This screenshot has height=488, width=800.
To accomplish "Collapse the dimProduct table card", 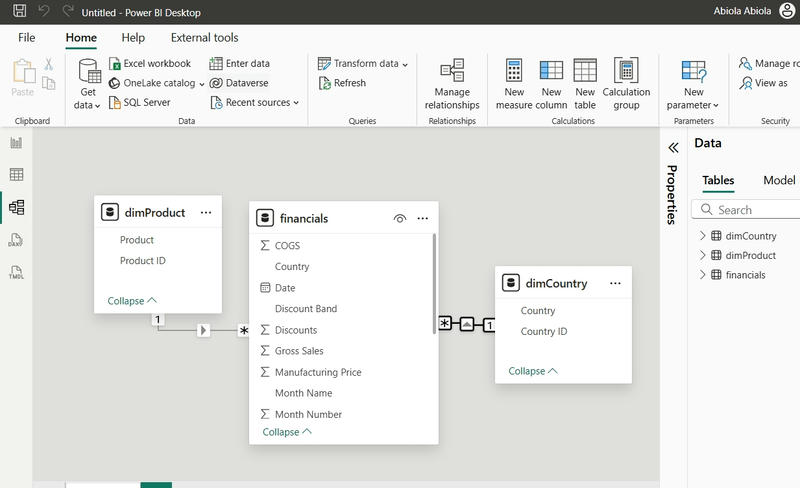I will point(132,300).
